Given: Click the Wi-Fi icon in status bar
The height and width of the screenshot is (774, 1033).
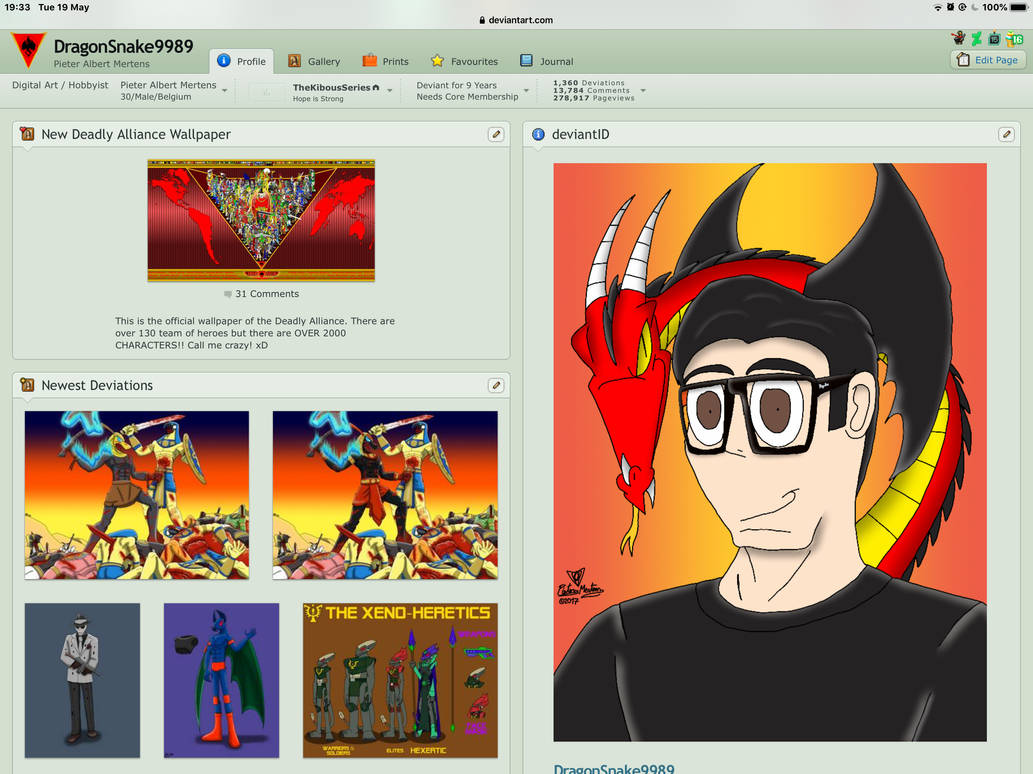Looking at the screenshot, I should [x=937, y=7].
